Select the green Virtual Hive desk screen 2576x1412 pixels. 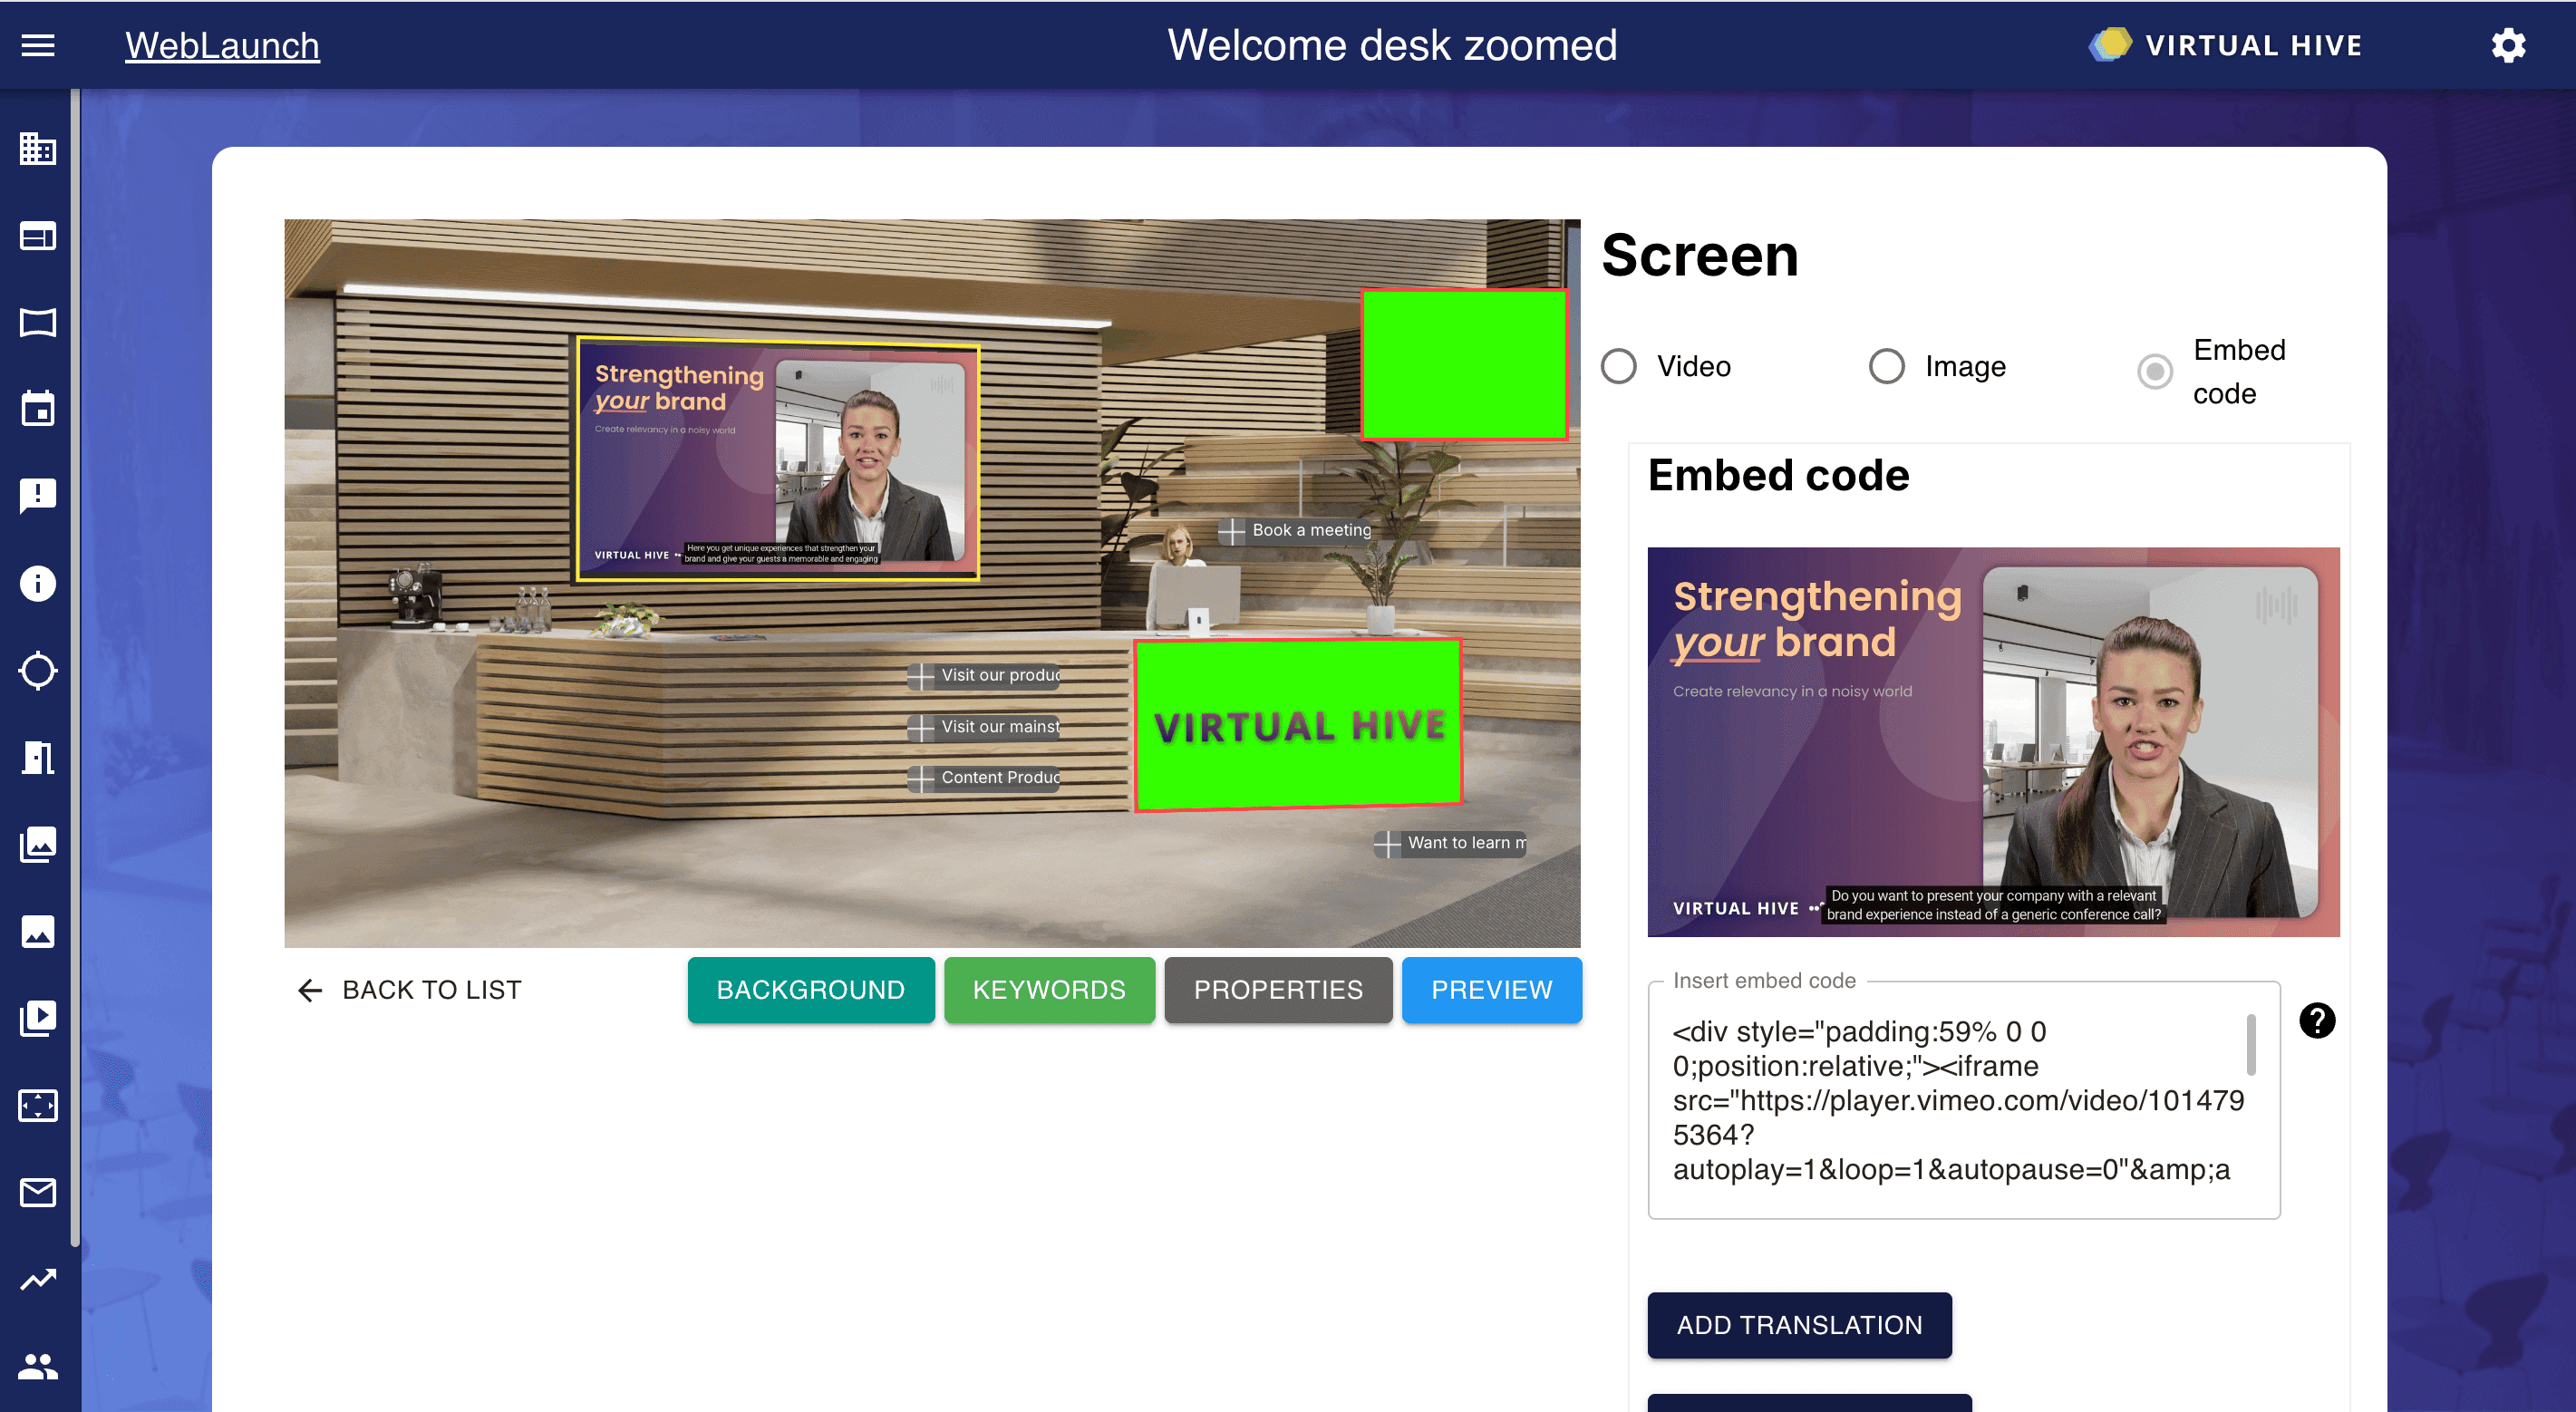pos(1298,724)
